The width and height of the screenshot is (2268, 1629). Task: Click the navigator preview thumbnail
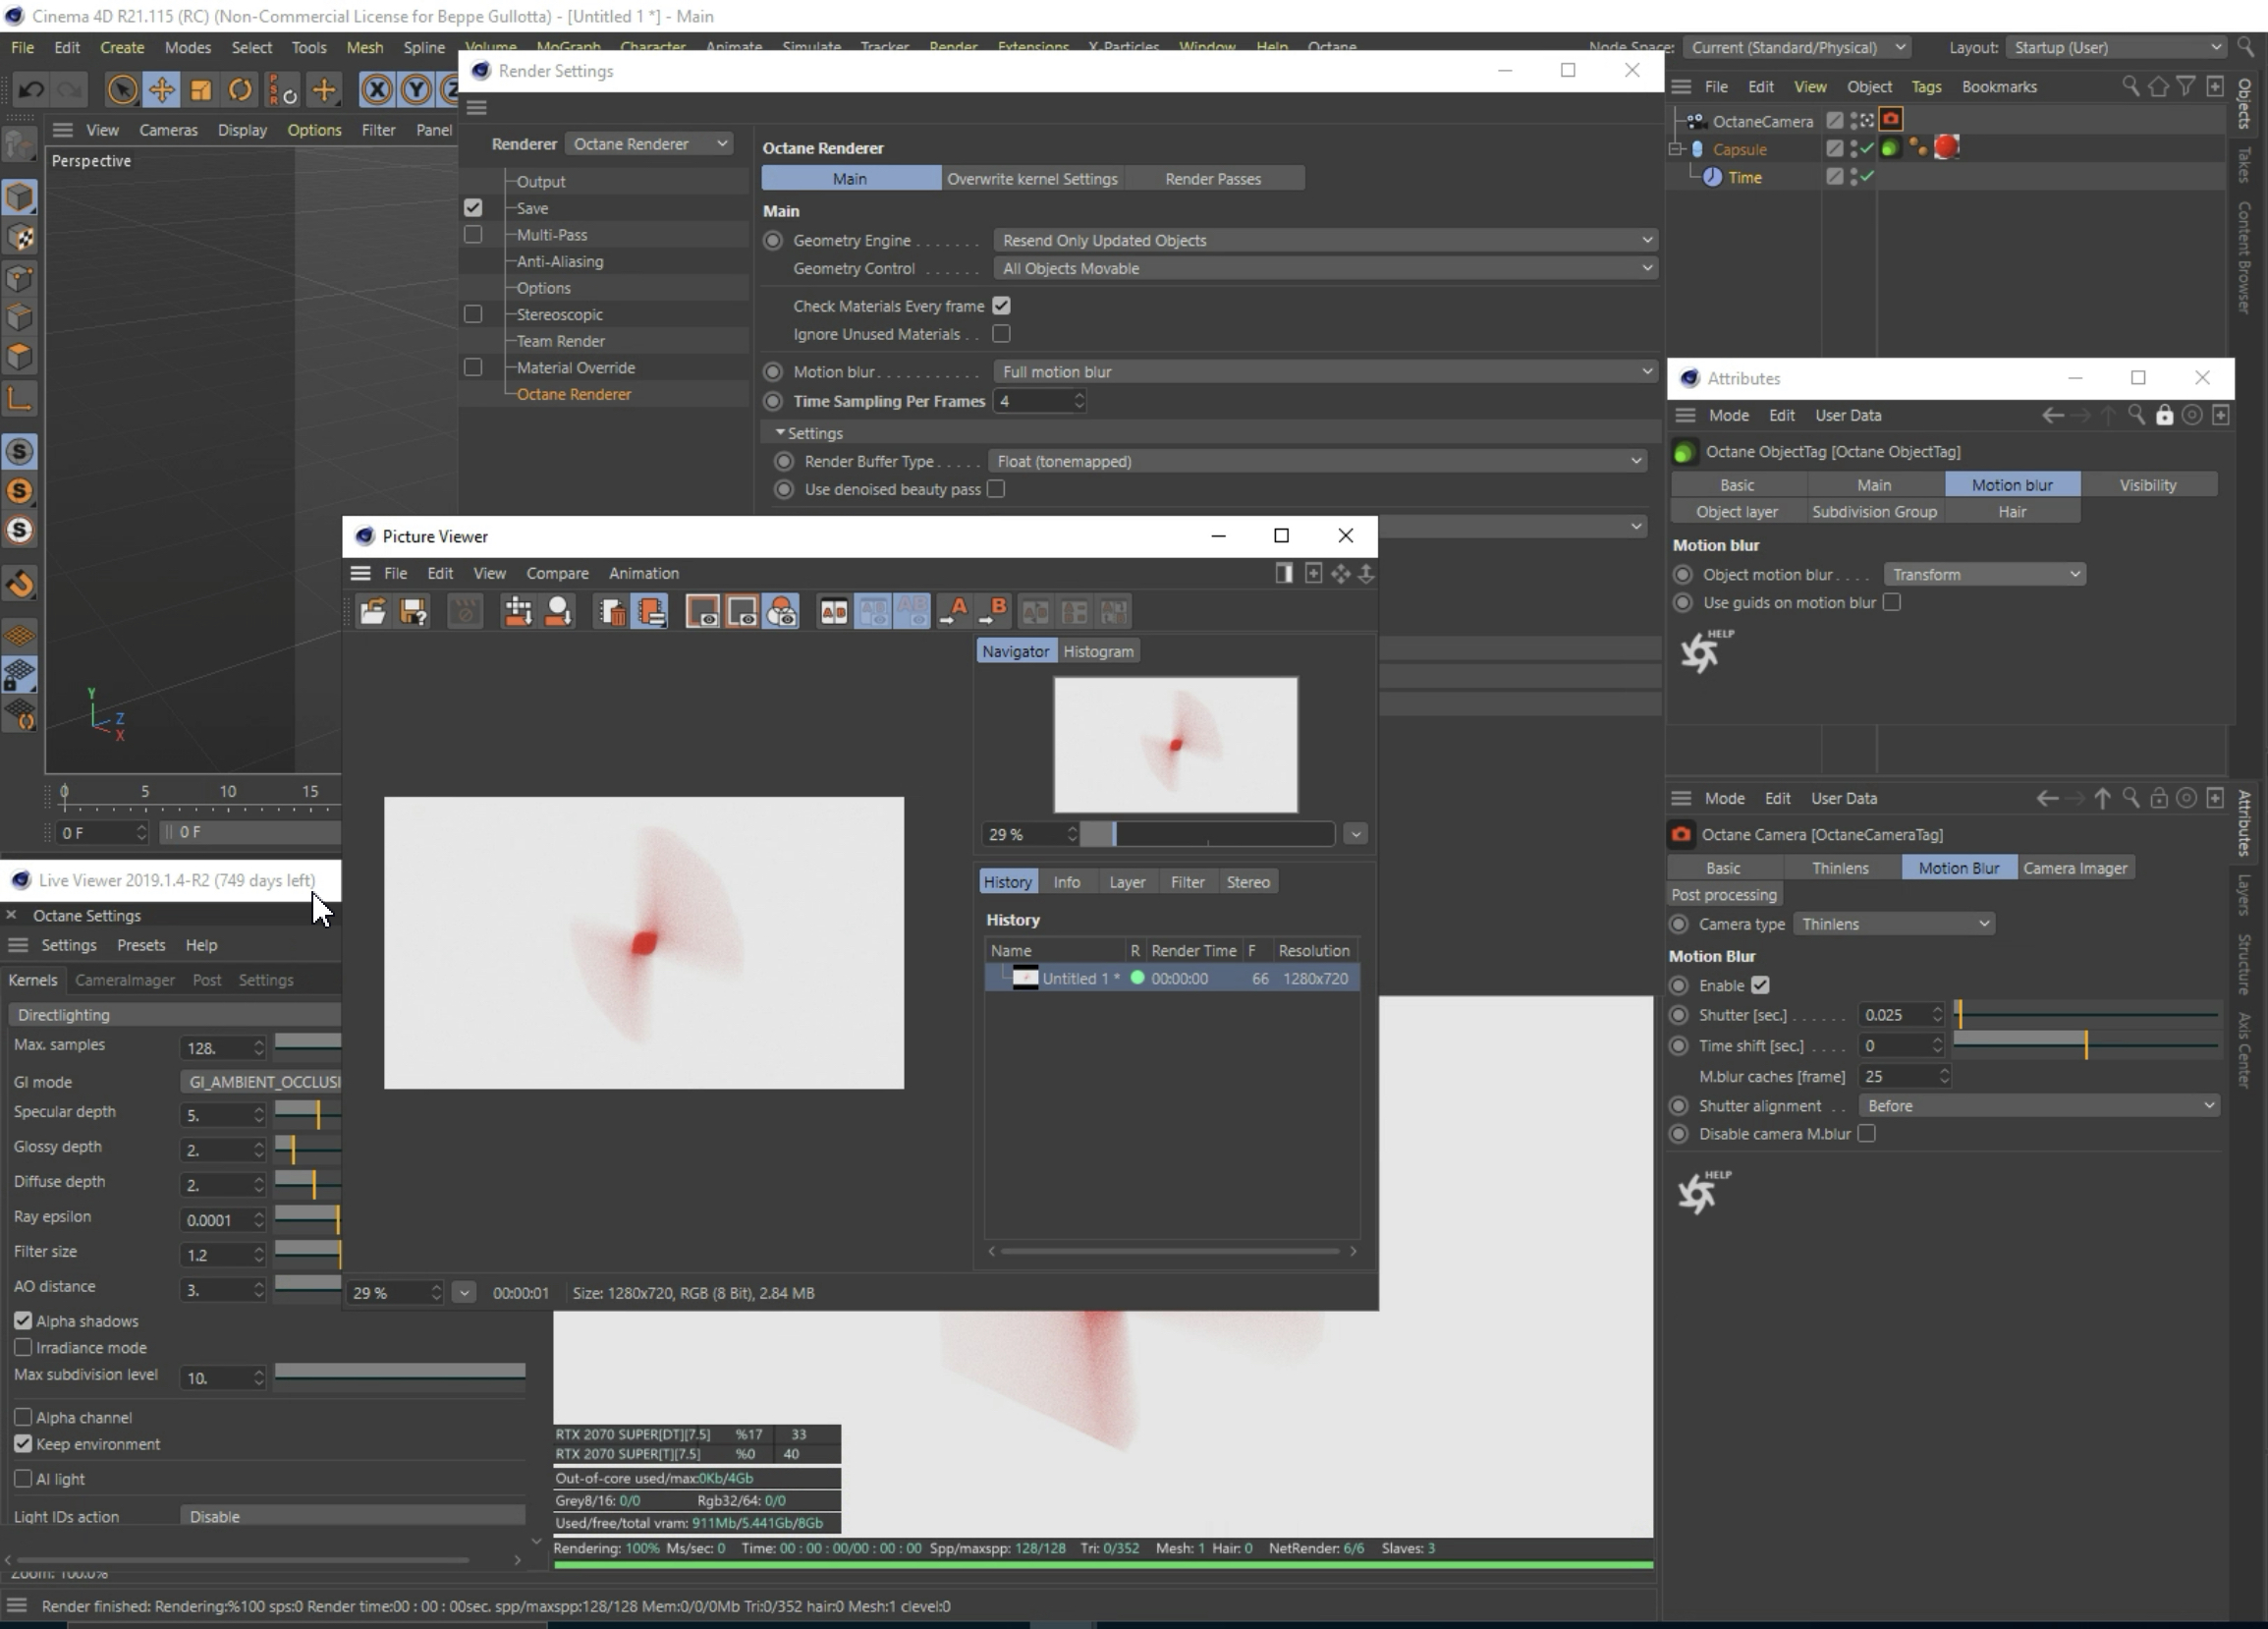coord(1175,745)
